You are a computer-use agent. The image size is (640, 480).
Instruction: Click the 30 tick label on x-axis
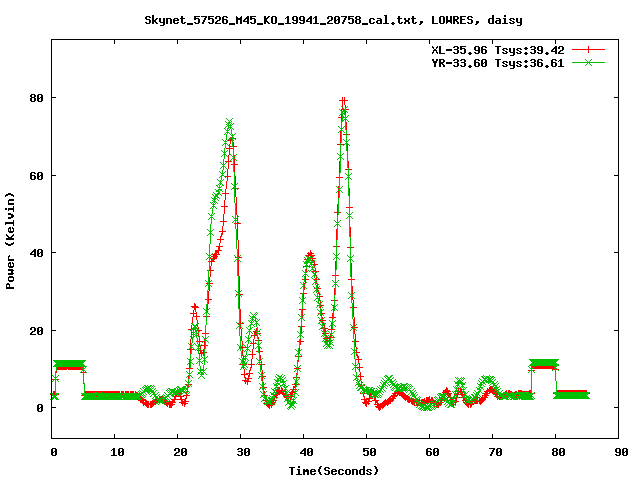[x=242, y=452]
